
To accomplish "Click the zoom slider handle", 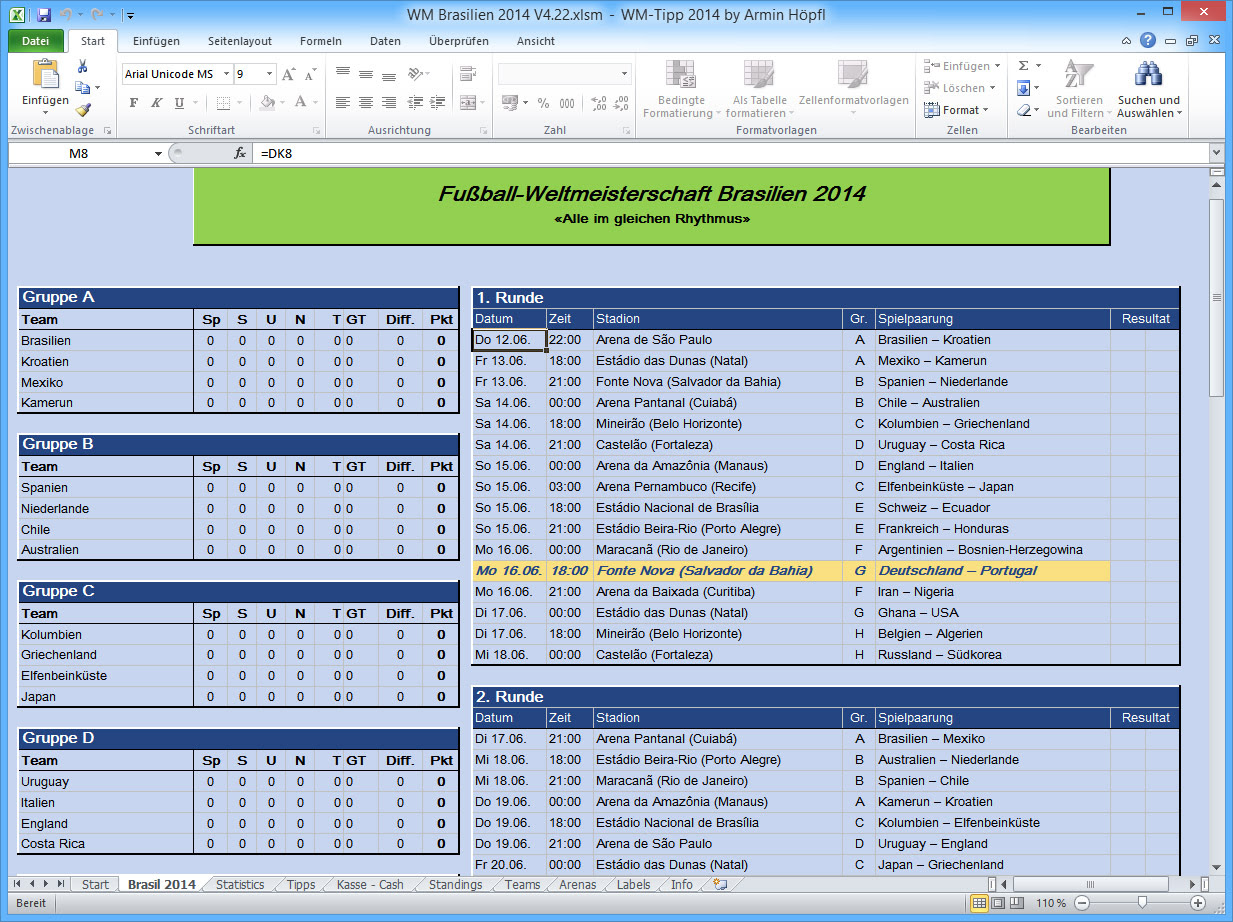I will (1140, 903).
